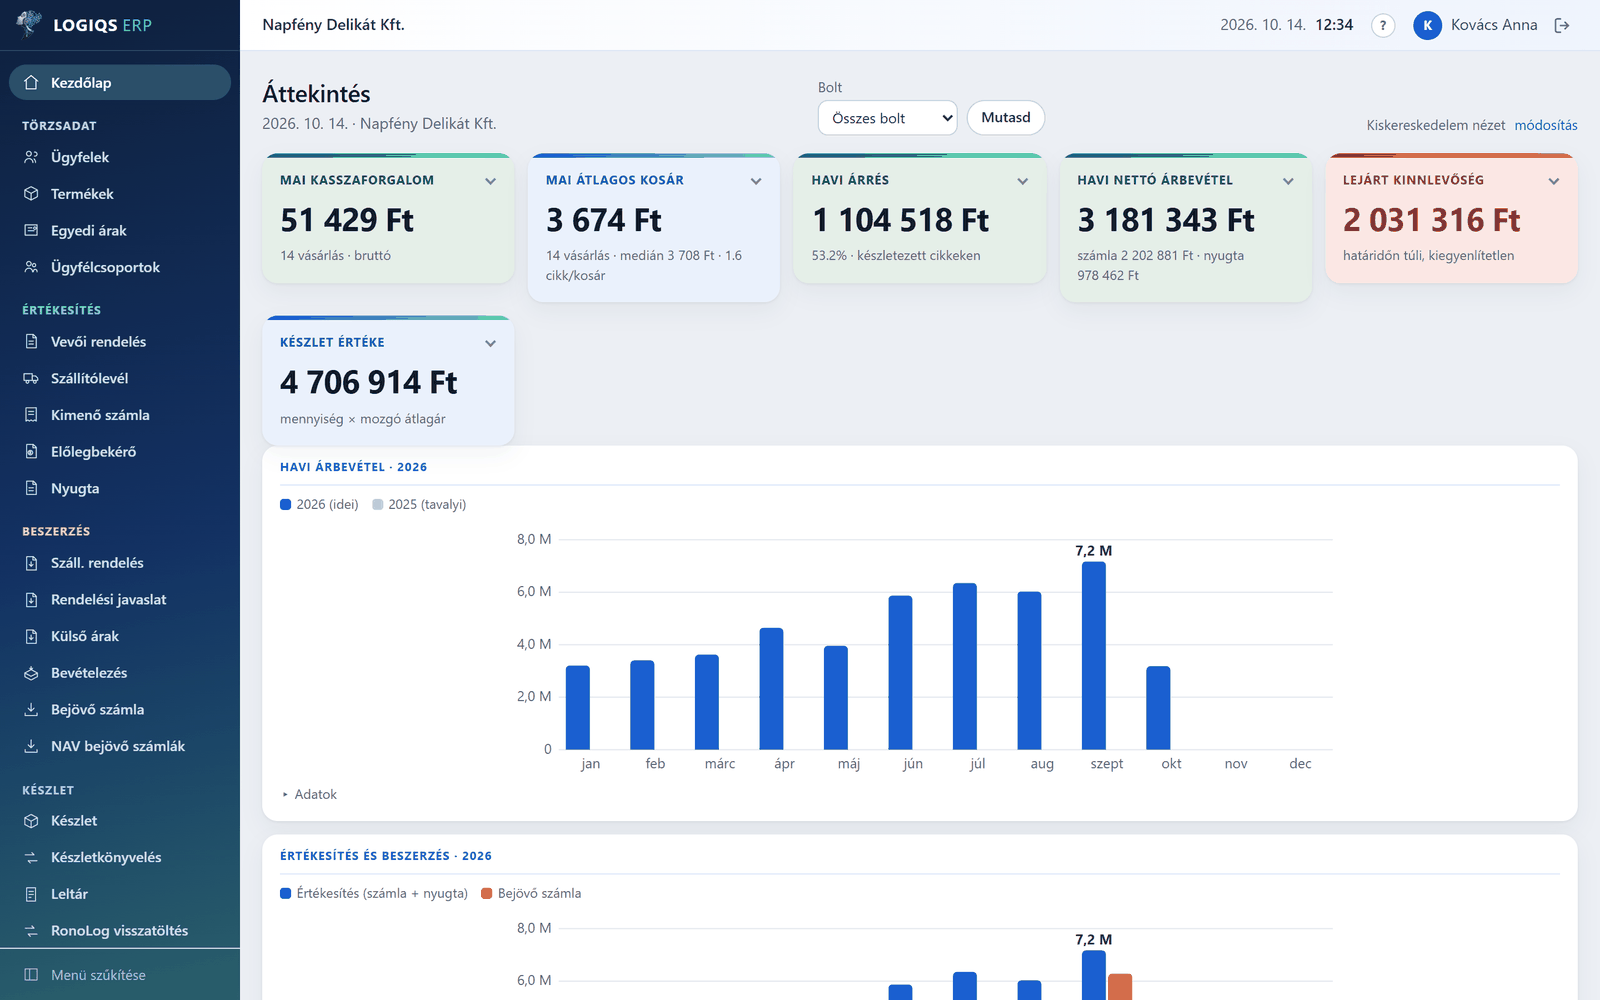
Task: Open Egyedi árak menu item
Action: coord(120,231)
